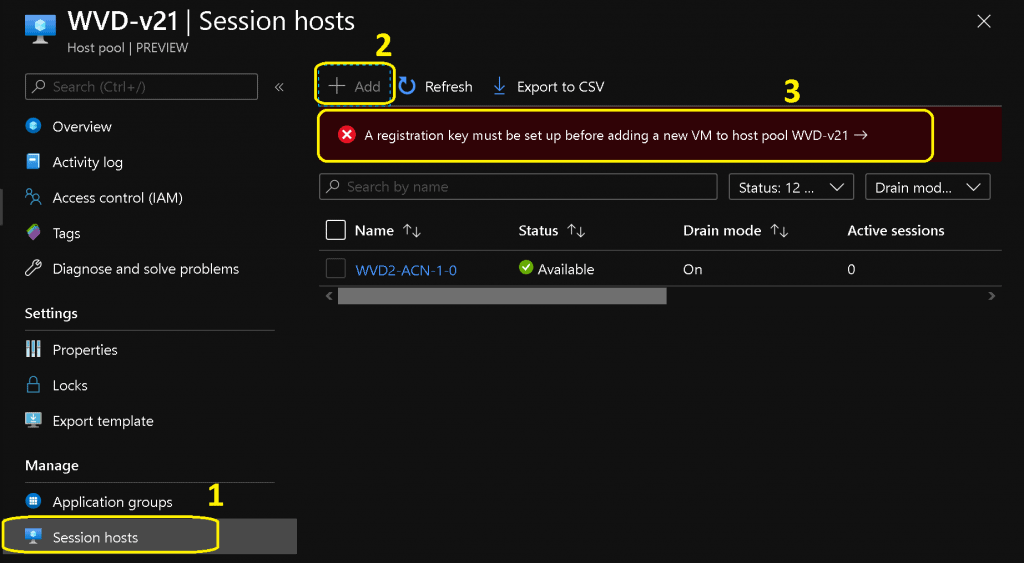Open Diagnose and solve problems
This screenshot has height=563, width=1024.
[146, 269]
